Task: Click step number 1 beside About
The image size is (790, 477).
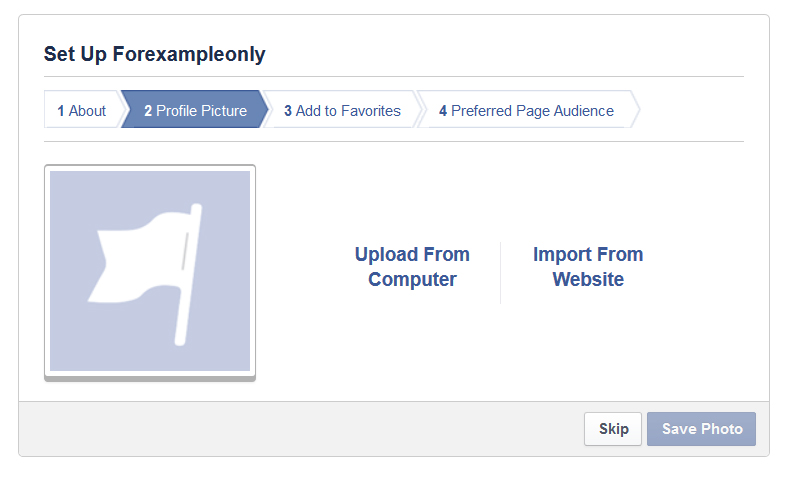Action: (x=61, y=111)
